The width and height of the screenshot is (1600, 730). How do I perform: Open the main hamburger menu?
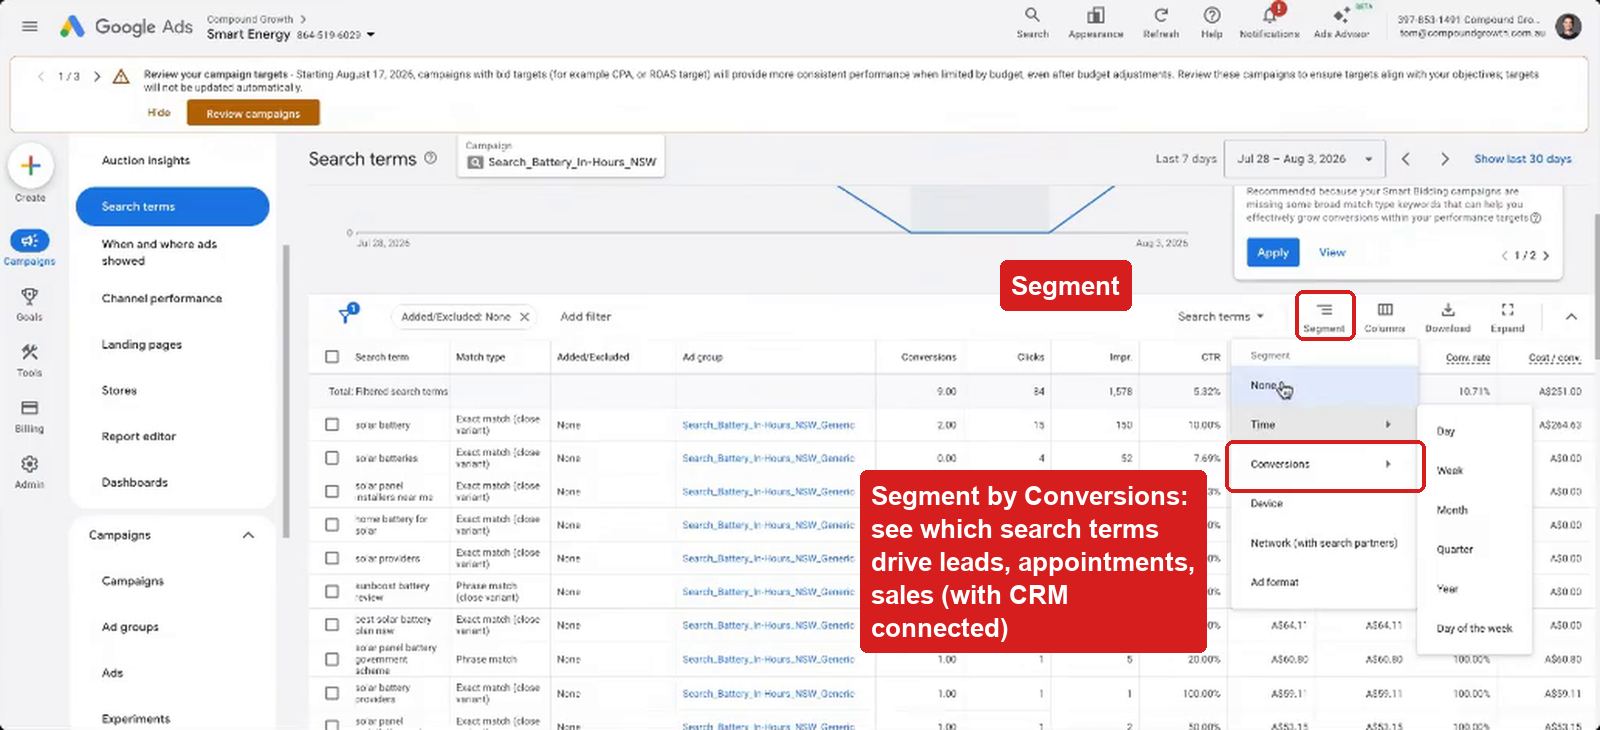coord(30,26)
